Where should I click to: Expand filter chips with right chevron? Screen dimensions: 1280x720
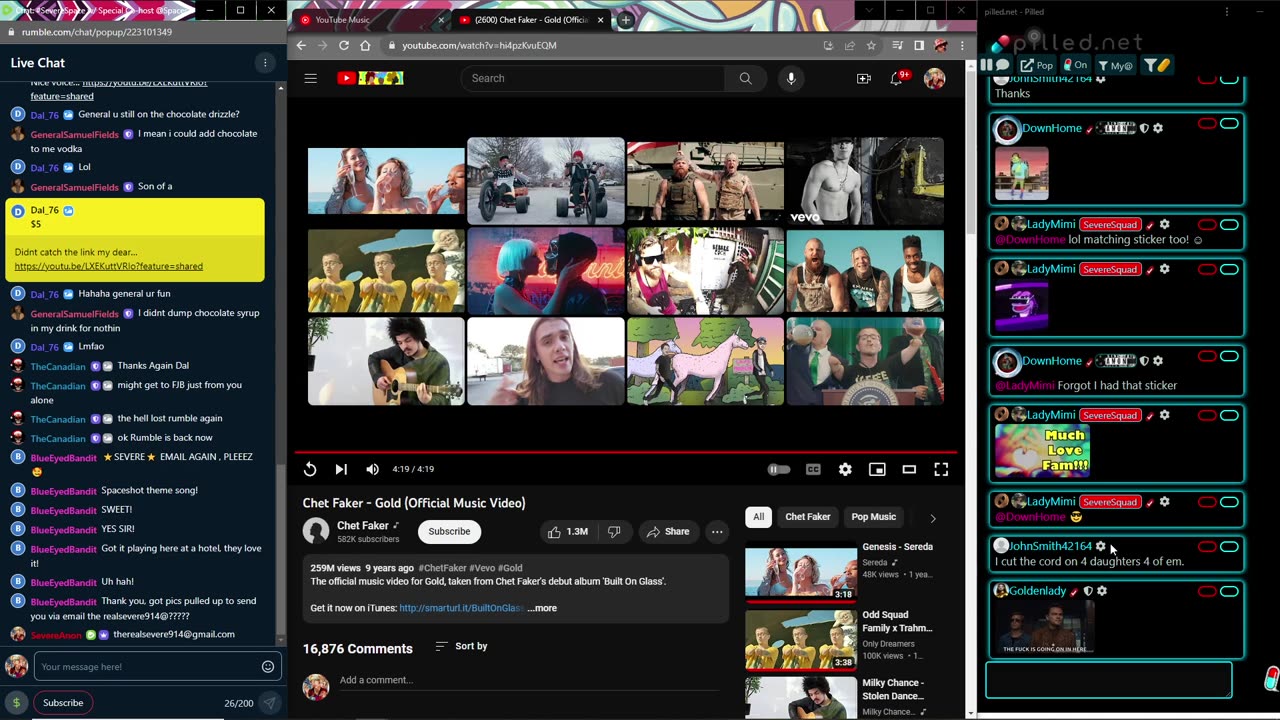[932, 518]
